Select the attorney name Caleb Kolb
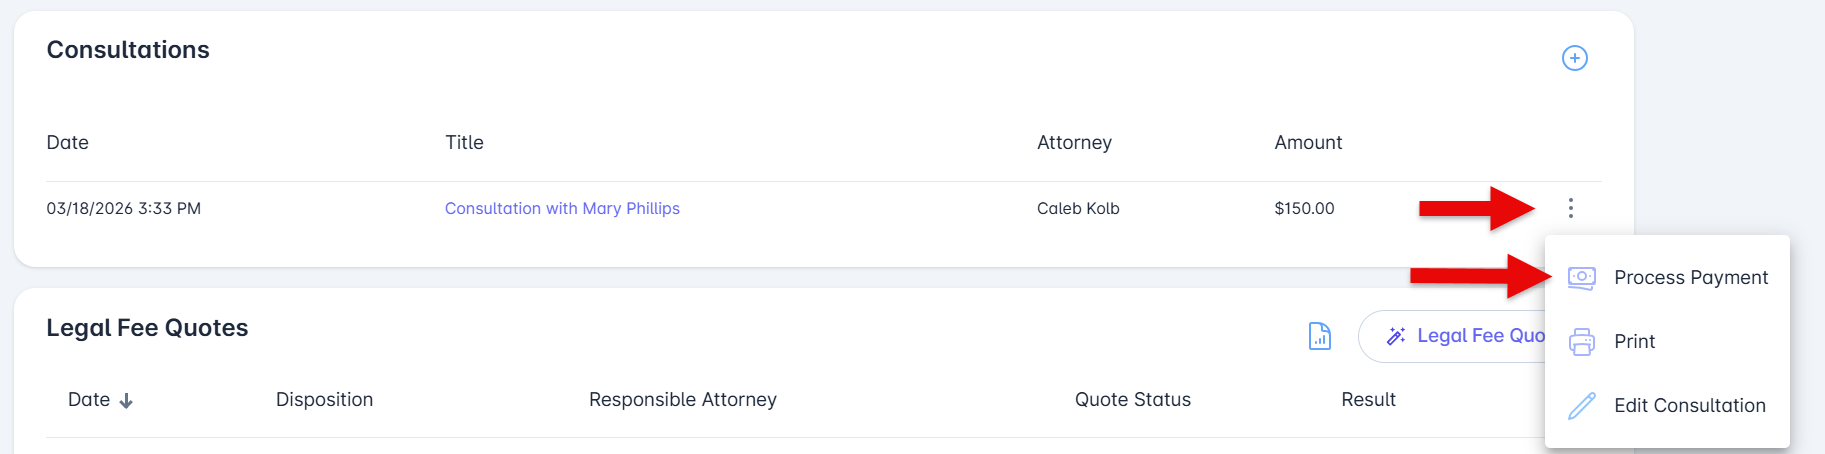 [x=1077, y=208]
